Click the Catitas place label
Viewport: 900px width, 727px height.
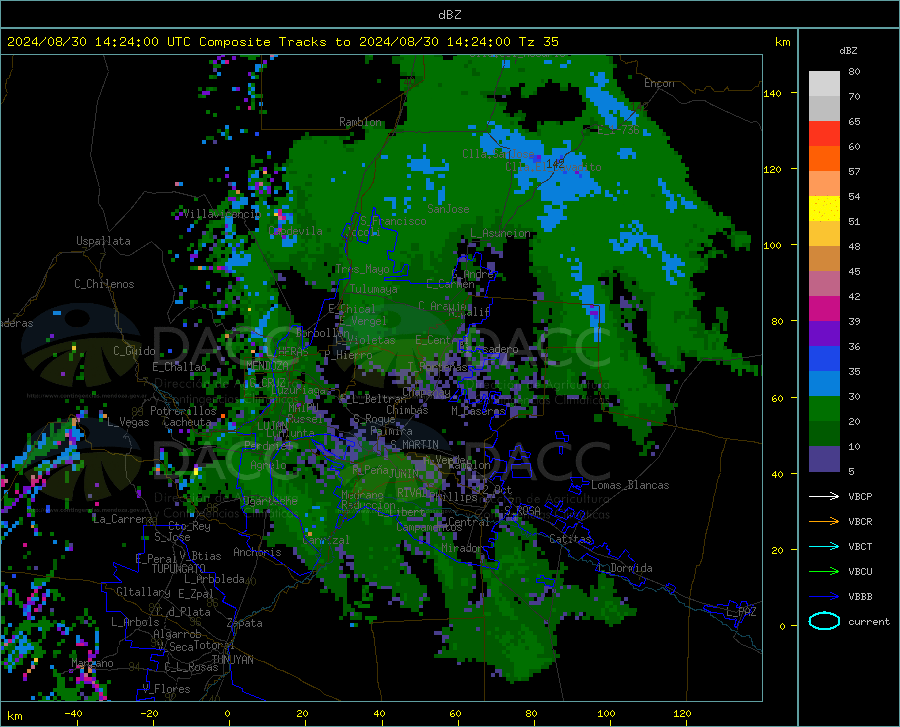(x=570, y=539)
